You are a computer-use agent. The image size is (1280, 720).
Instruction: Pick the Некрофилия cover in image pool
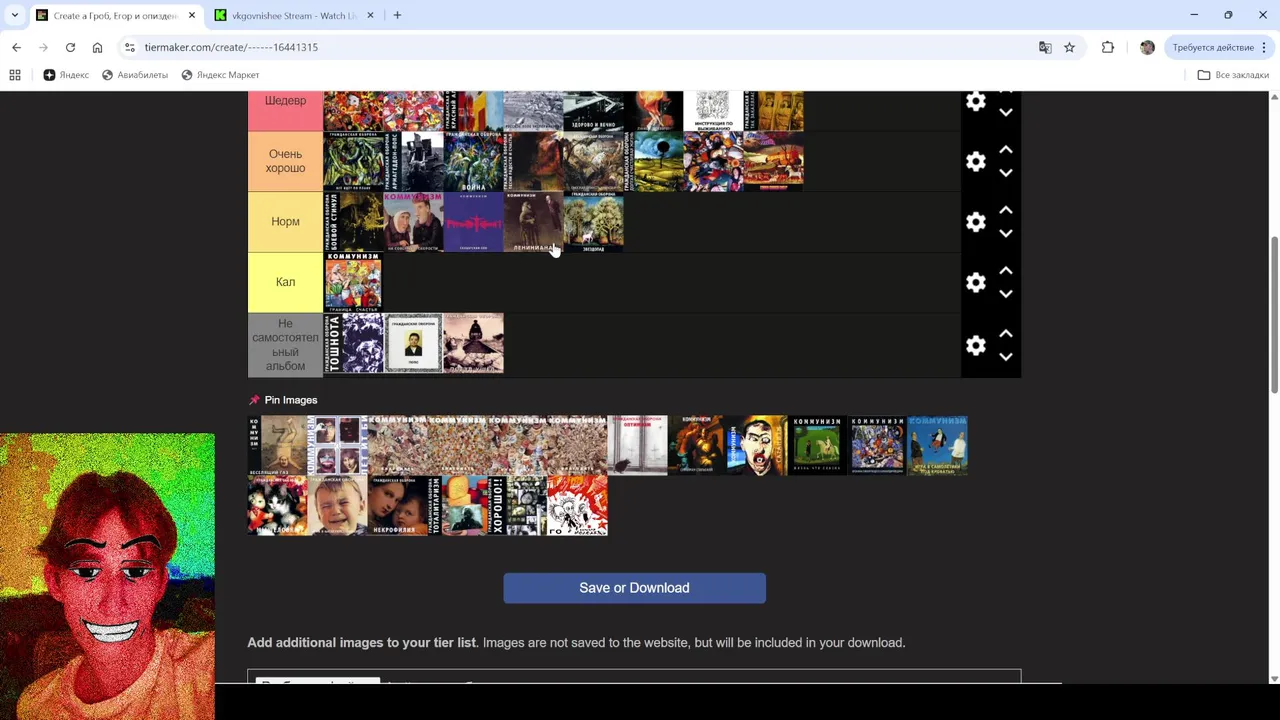tap(397, 506)
